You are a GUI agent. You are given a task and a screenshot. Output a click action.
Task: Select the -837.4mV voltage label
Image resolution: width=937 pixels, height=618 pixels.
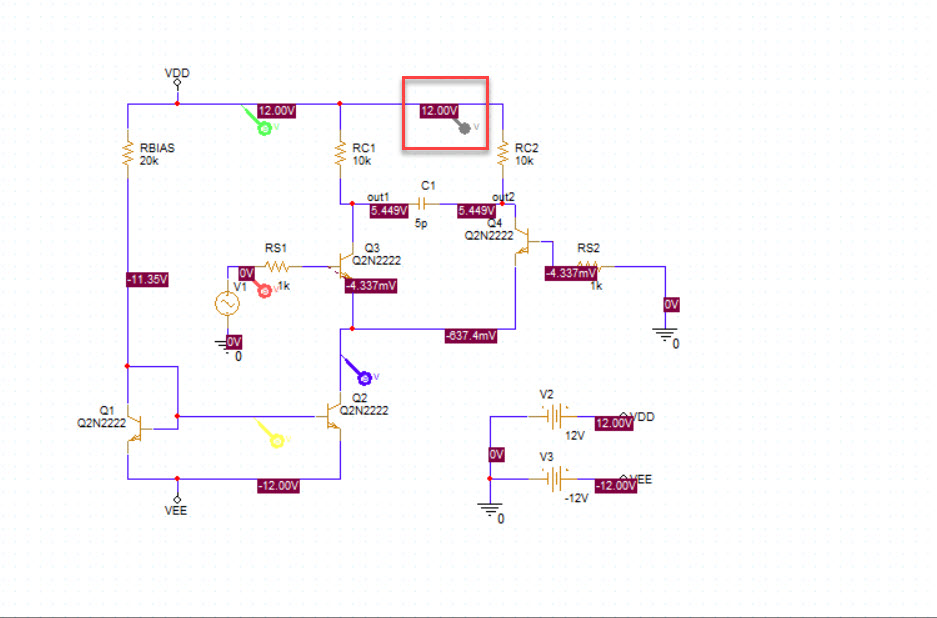coord(473,336)
